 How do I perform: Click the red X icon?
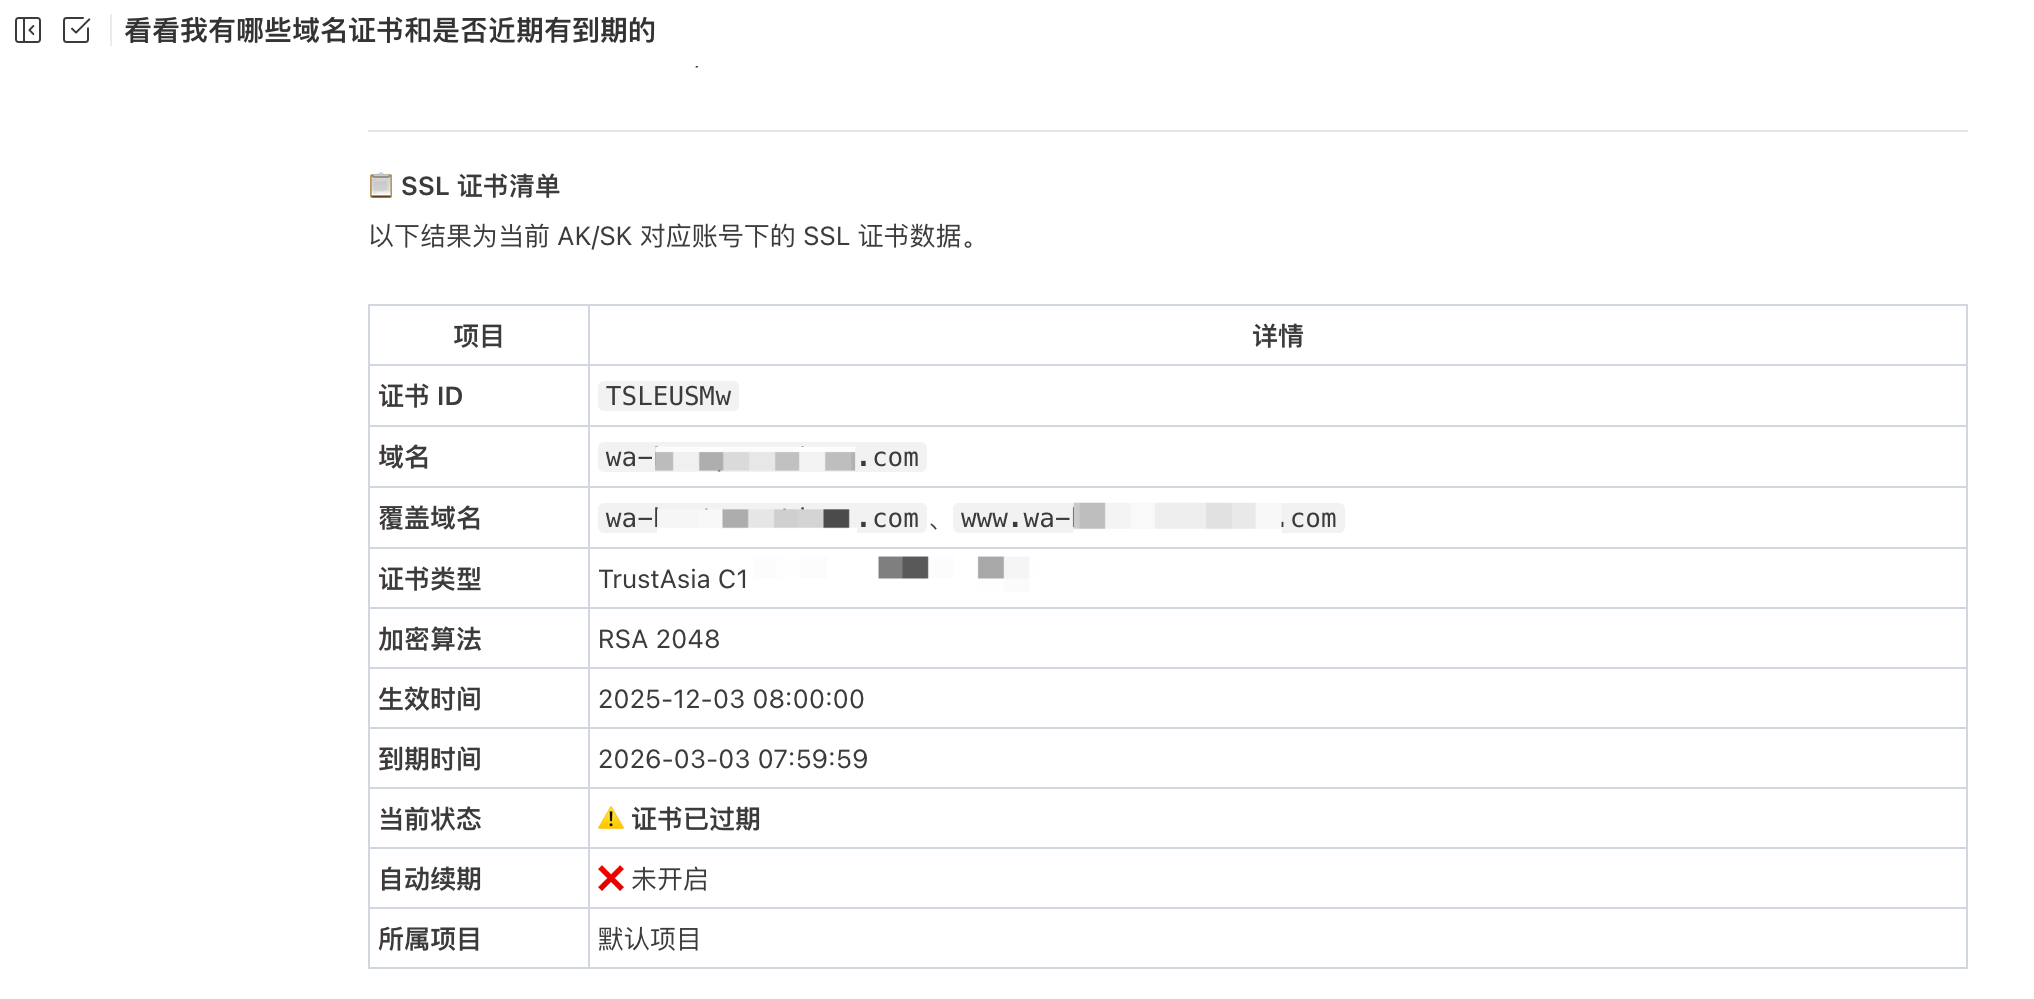[x=611, y=879]
